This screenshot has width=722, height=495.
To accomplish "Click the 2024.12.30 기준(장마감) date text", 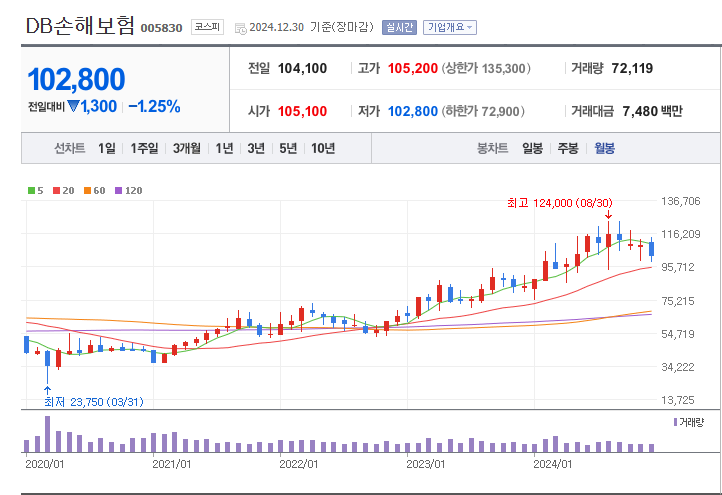I will (x=311, y=27).
